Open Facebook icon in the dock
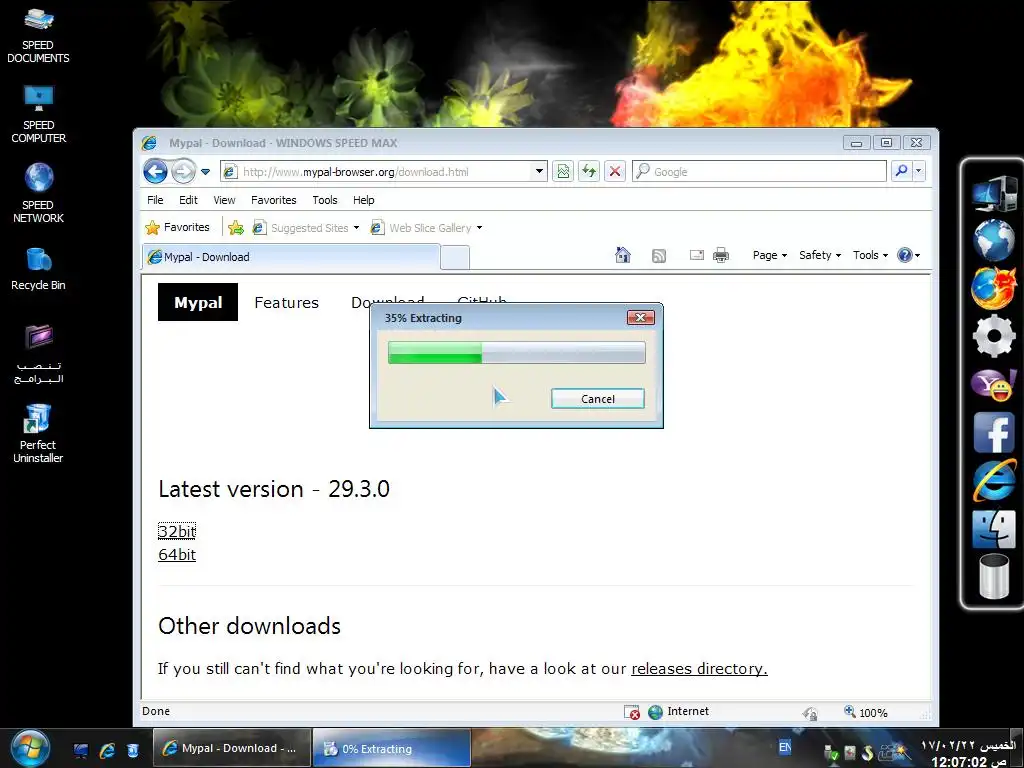Screen dimensions: 1024x768 (993, 432)
